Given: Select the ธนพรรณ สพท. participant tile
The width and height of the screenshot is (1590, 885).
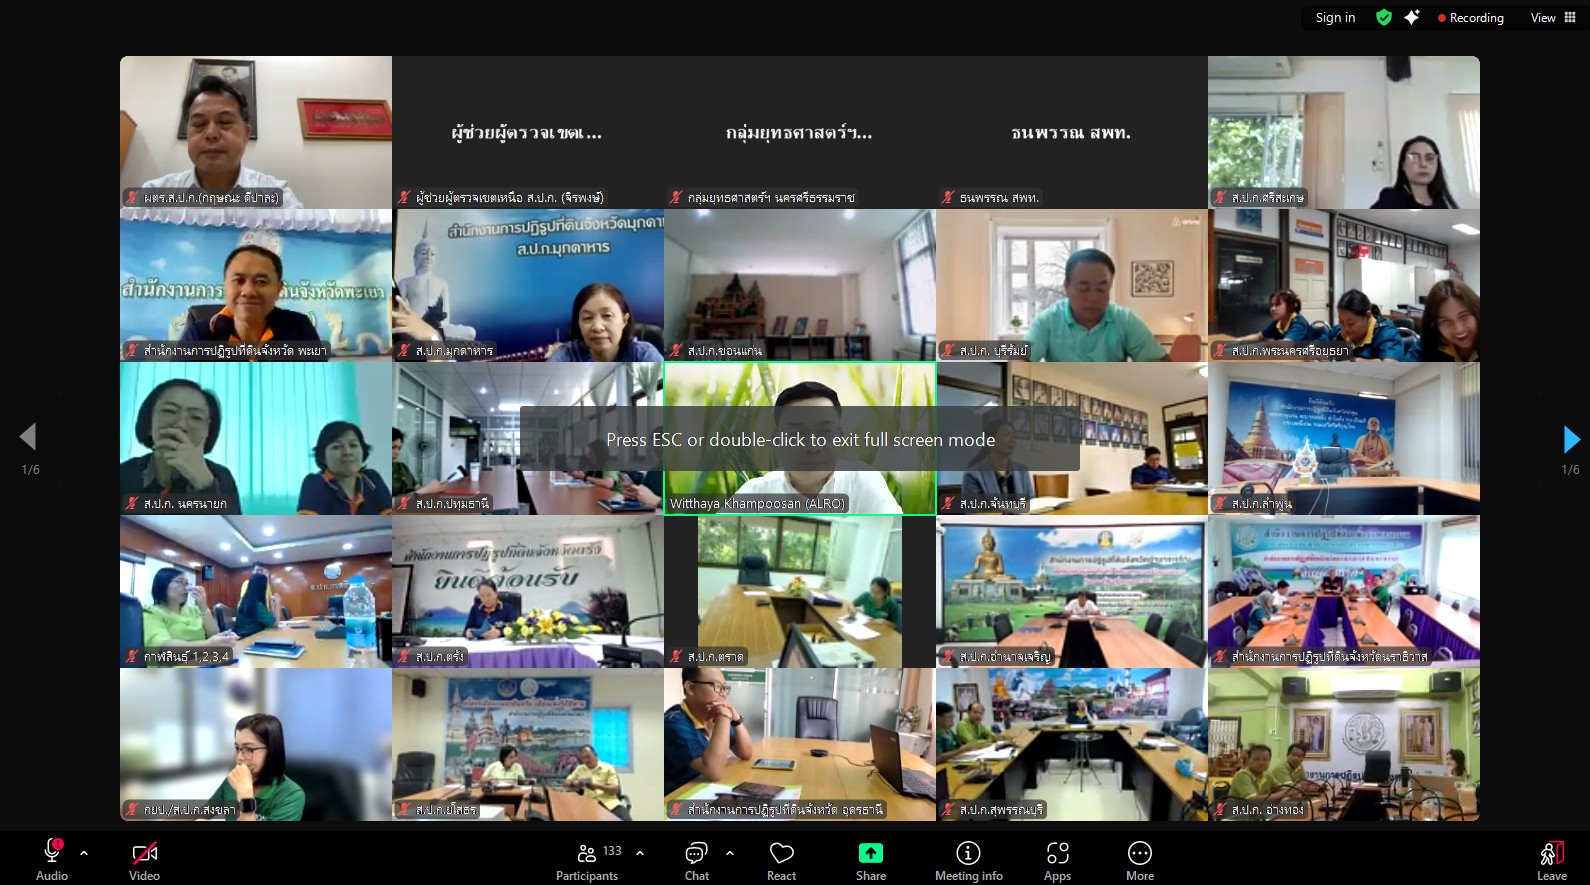Looking at the screenshot, I should 1072,132.
